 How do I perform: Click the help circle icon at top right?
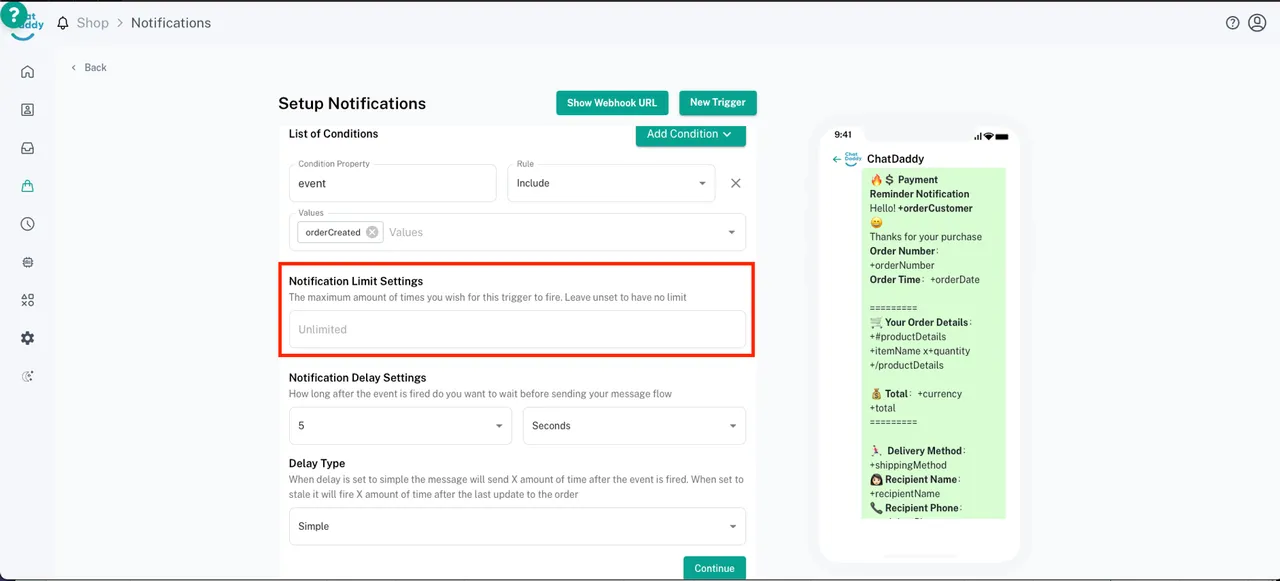tap(1232, 23)
